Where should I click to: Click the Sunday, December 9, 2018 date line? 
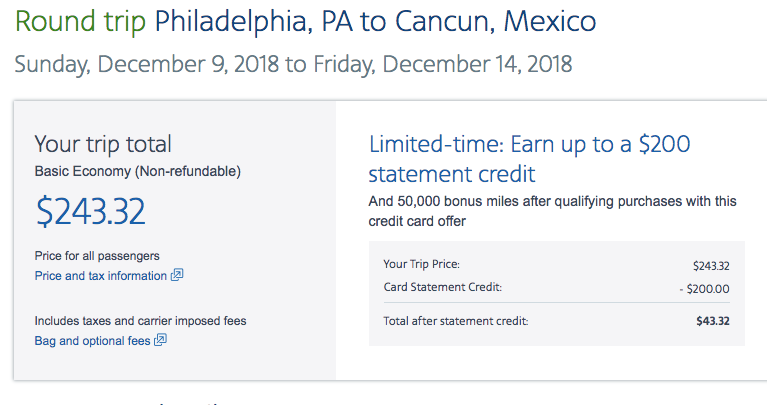pos(293,65)
